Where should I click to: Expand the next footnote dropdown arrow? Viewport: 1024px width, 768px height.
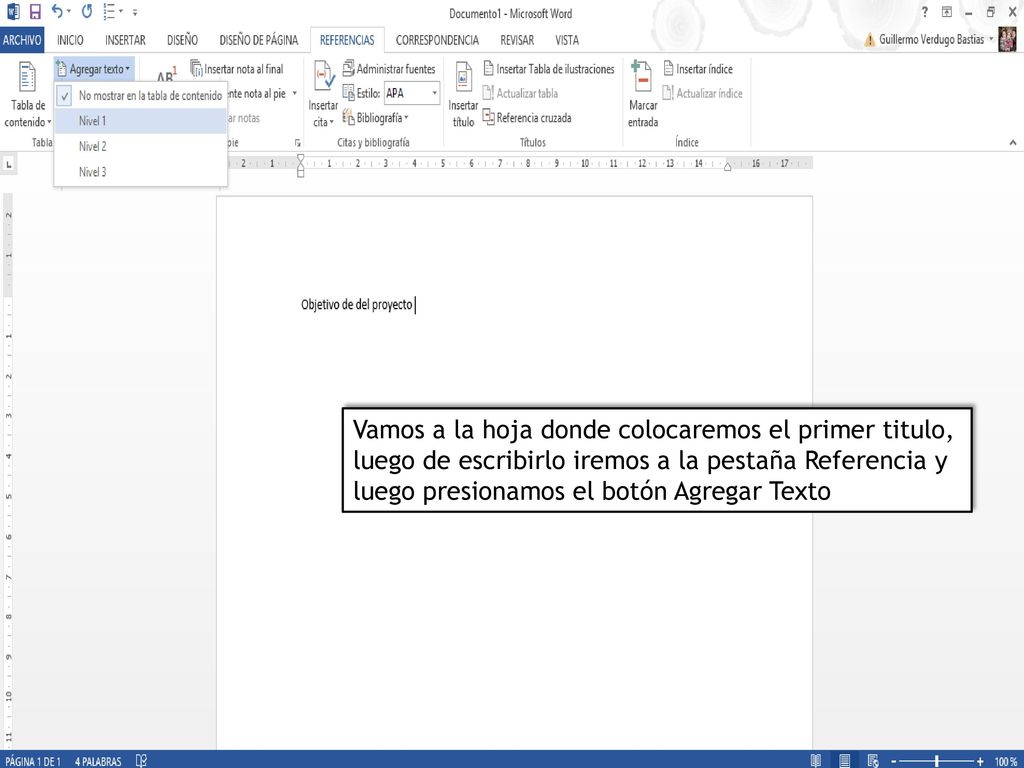(x=295, y=93)
